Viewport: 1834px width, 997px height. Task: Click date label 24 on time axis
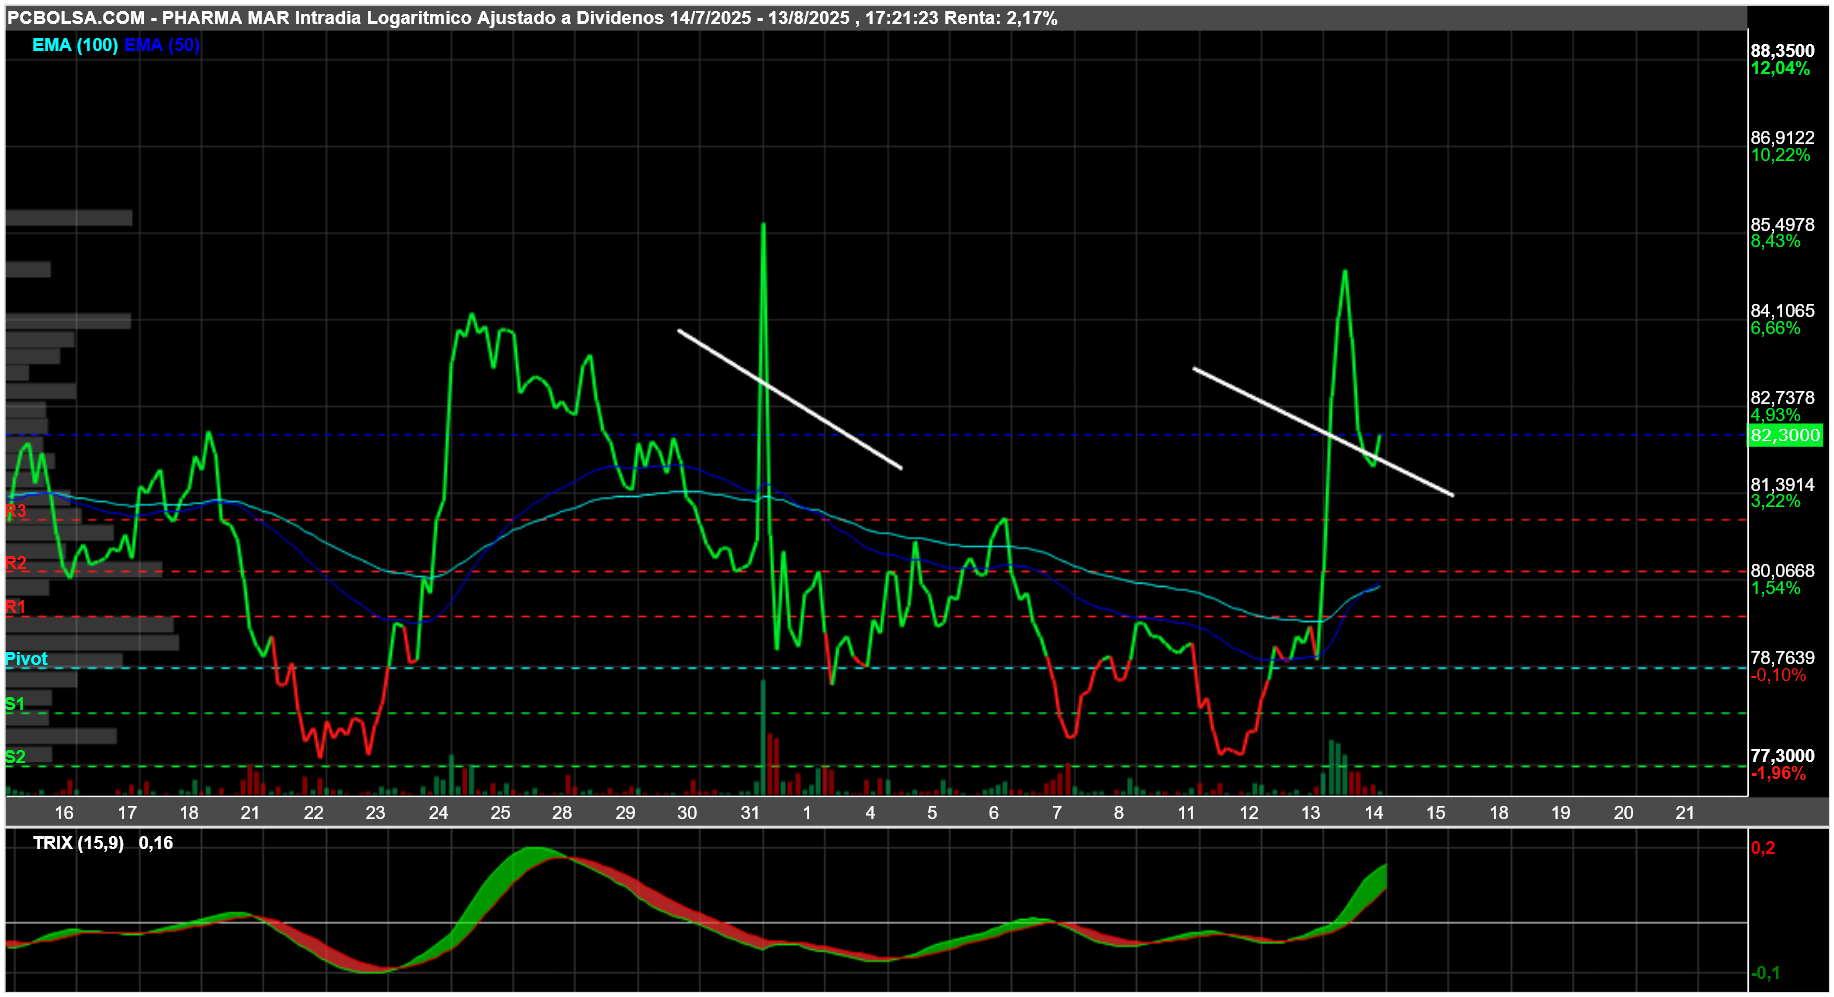(x=438, y=813)
